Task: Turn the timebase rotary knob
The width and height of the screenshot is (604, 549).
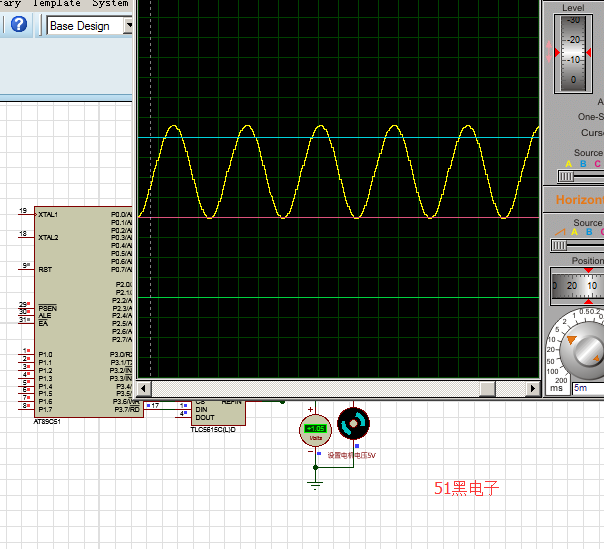Action: pyautogui.click(x=584, y=349)
